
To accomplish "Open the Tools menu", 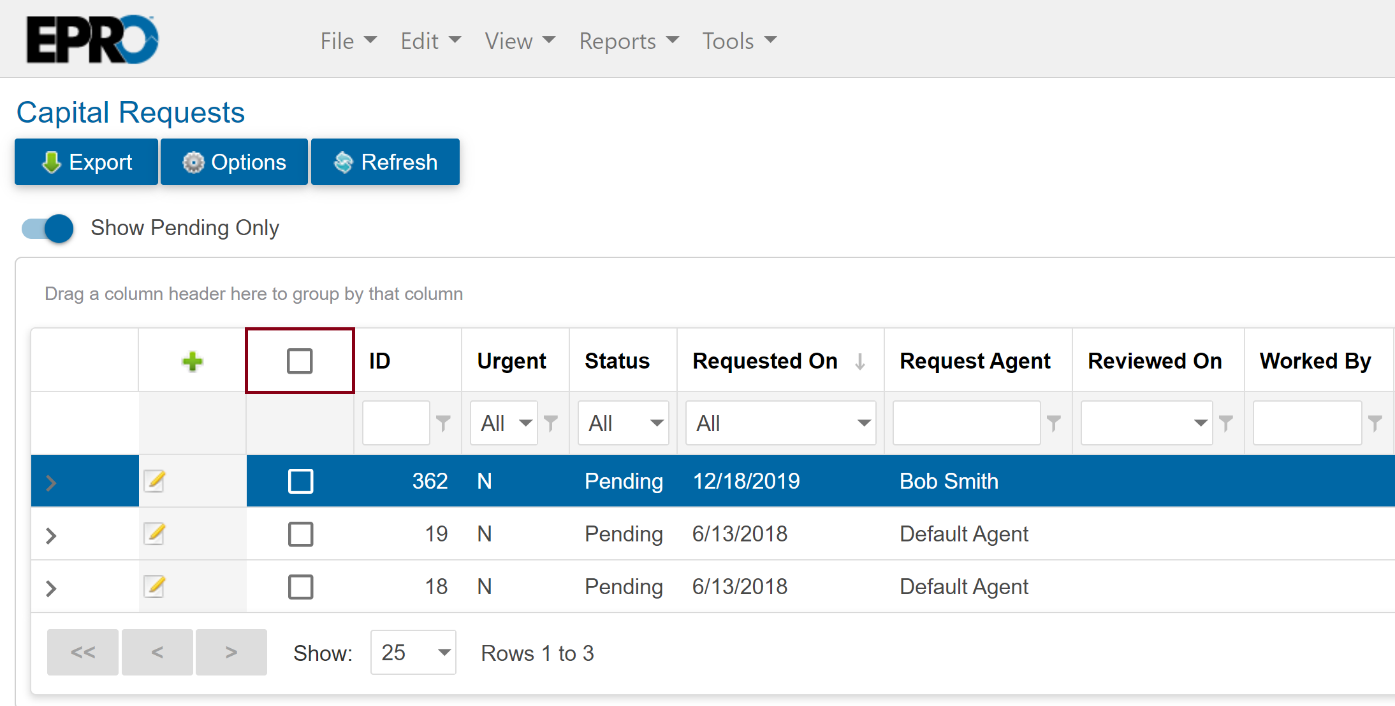I will pos(739,41).
